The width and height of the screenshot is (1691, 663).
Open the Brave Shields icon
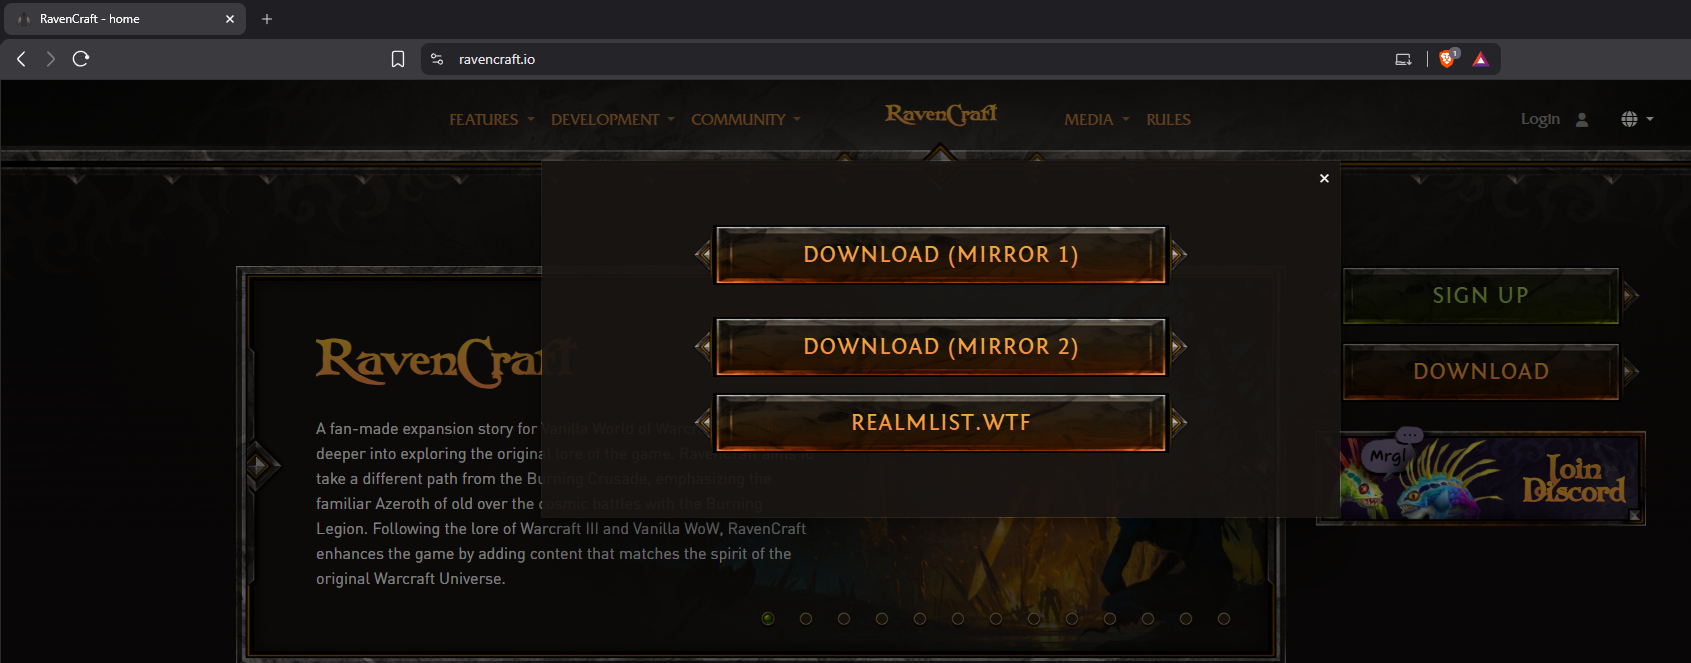[1448, 58]
